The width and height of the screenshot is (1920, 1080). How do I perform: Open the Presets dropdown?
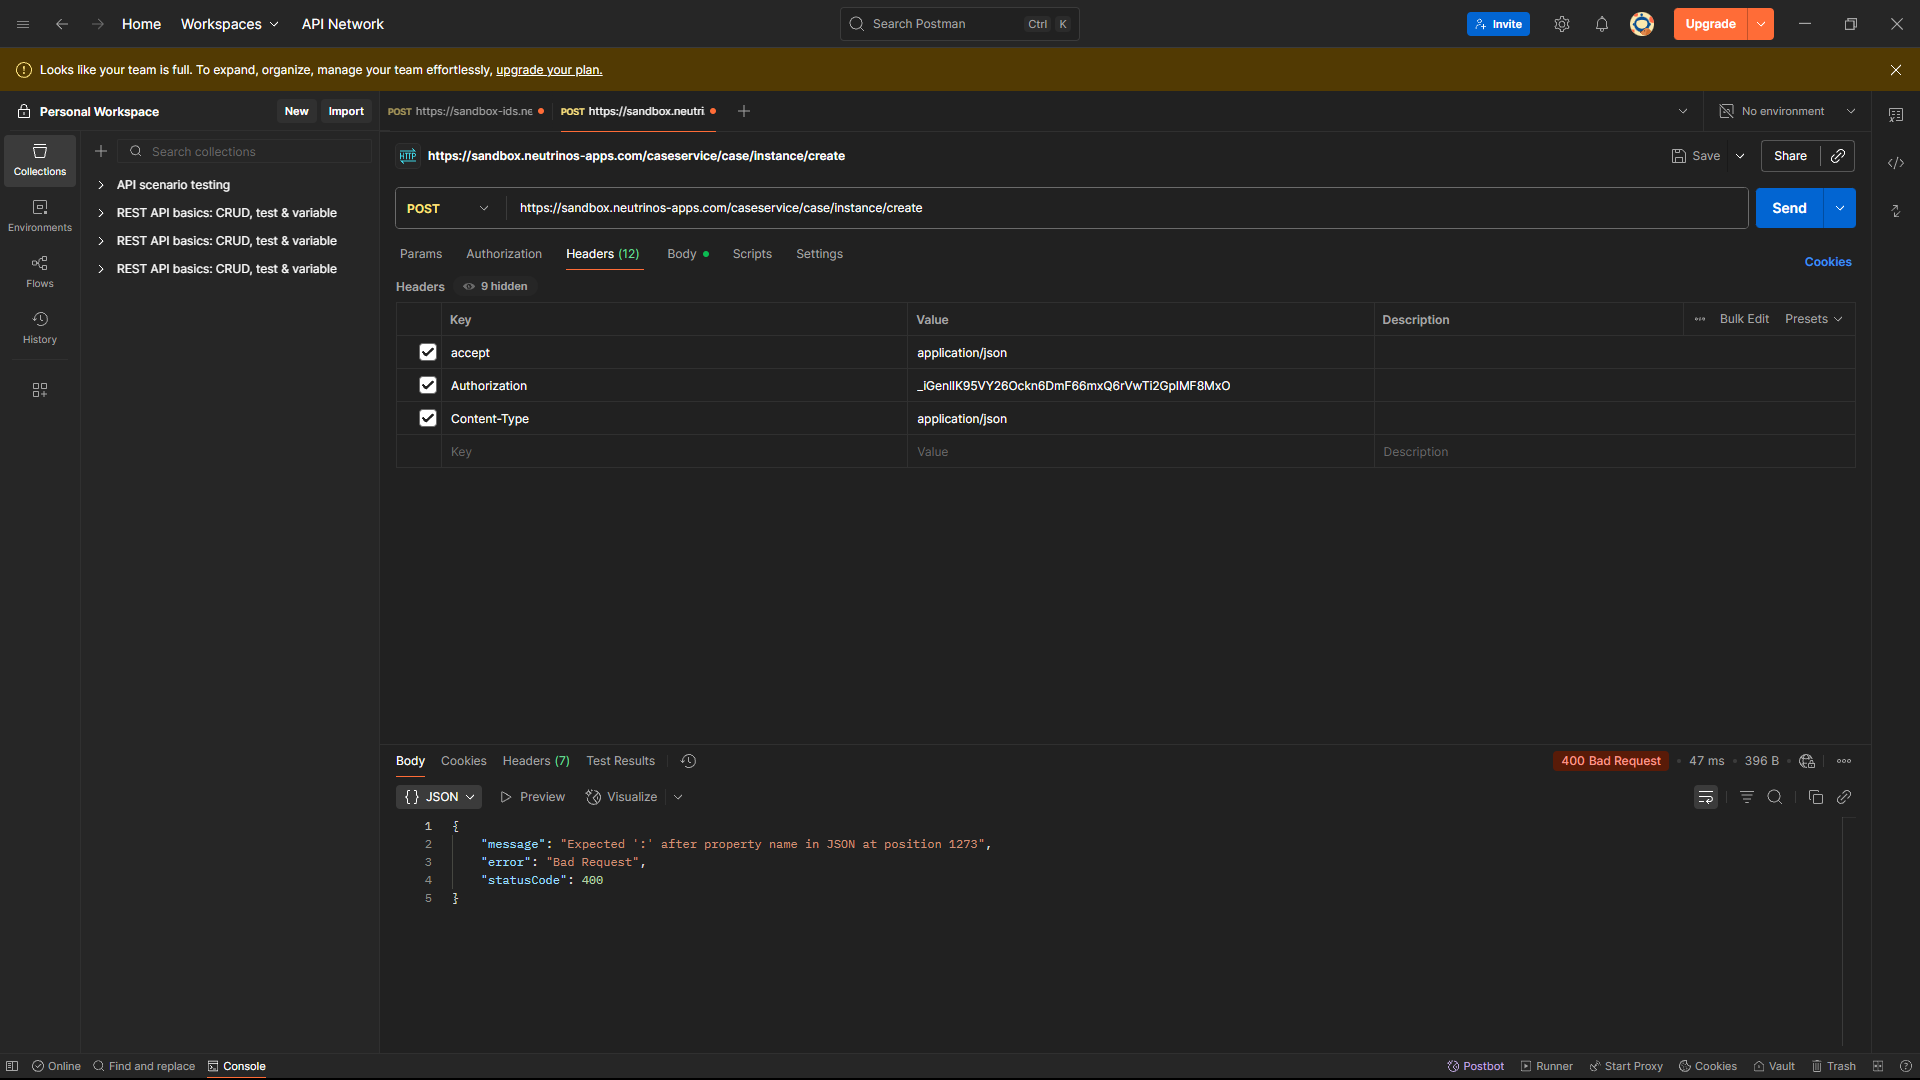(1813, 319)
